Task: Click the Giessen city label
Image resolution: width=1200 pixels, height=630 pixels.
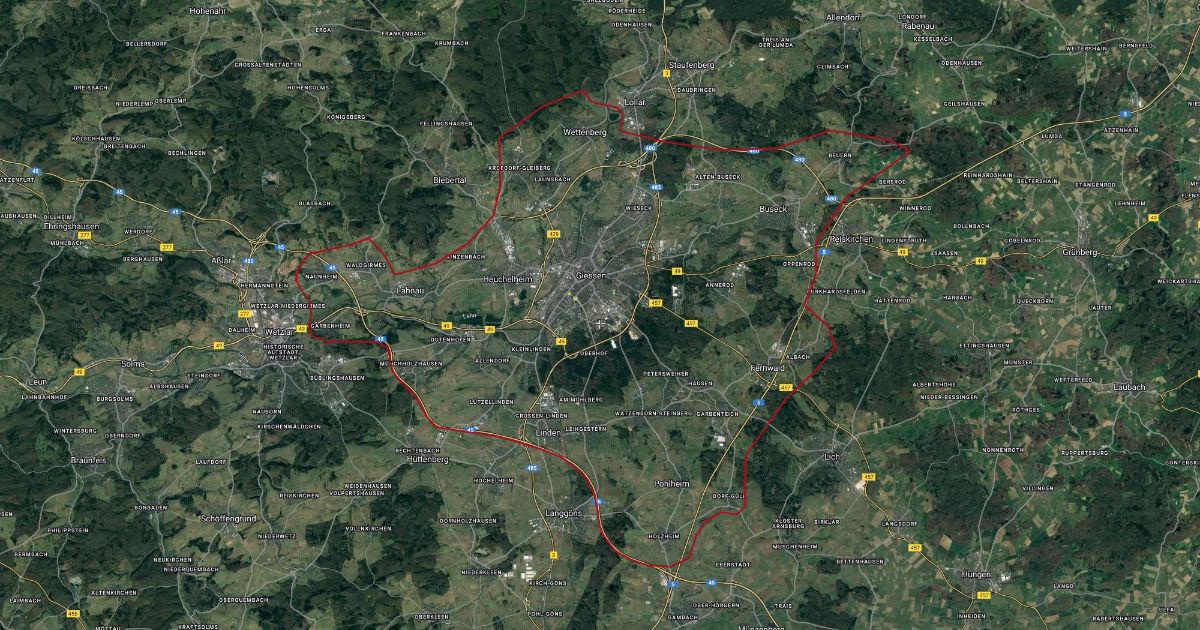Action: click(592, 275)
